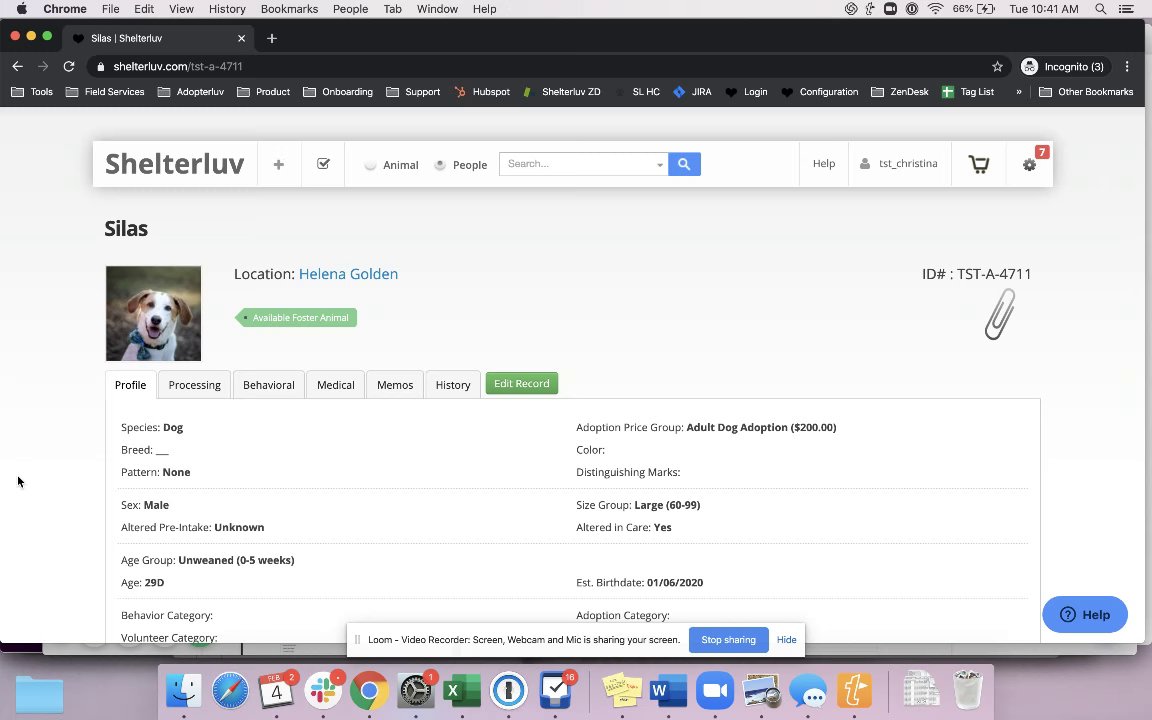Open the Onboarding bookmark folder
Viewport: 1152px width, 720px height.
click(x=338, y=92)
